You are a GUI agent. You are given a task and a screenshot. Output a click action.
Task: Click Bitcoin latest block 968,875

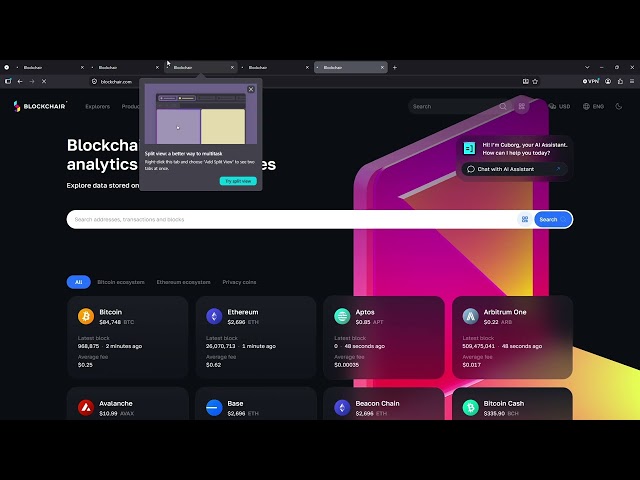click(89, 346)
